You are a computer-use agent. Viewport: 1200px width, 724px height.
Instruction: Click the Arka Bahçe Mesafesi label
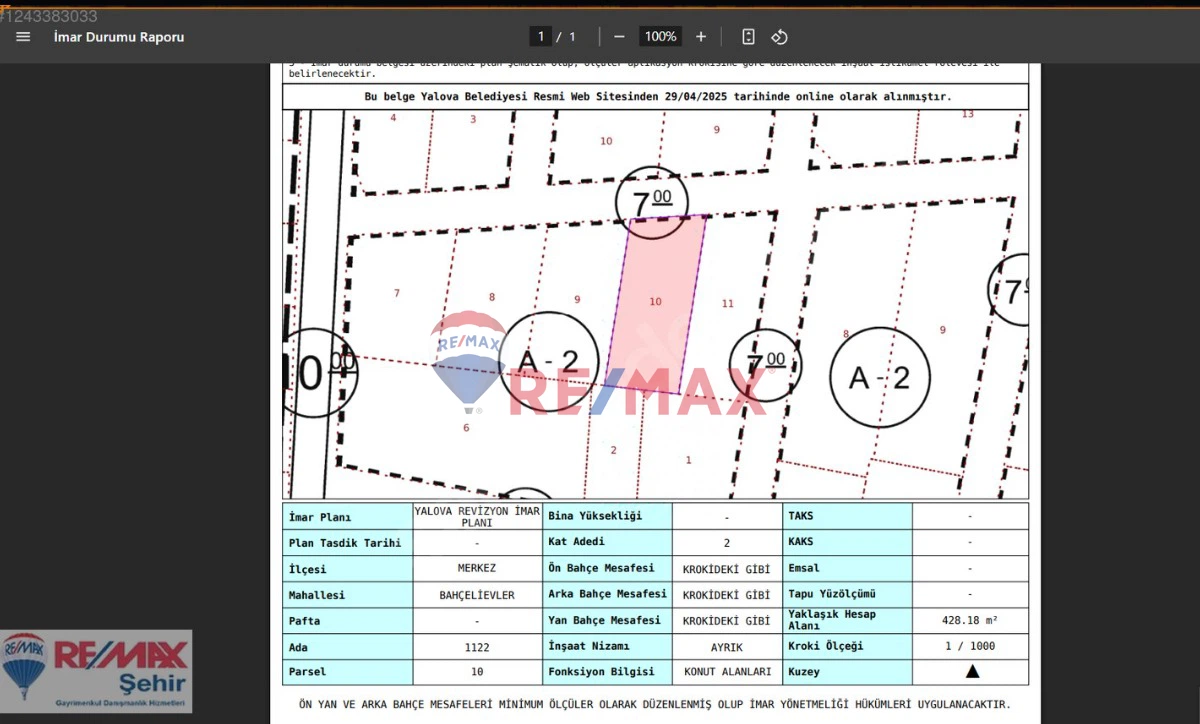click(607, 595)
